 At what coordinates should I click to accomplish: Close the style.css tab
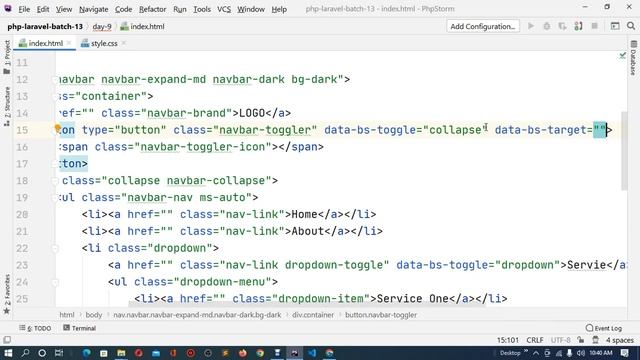(124, 43)
